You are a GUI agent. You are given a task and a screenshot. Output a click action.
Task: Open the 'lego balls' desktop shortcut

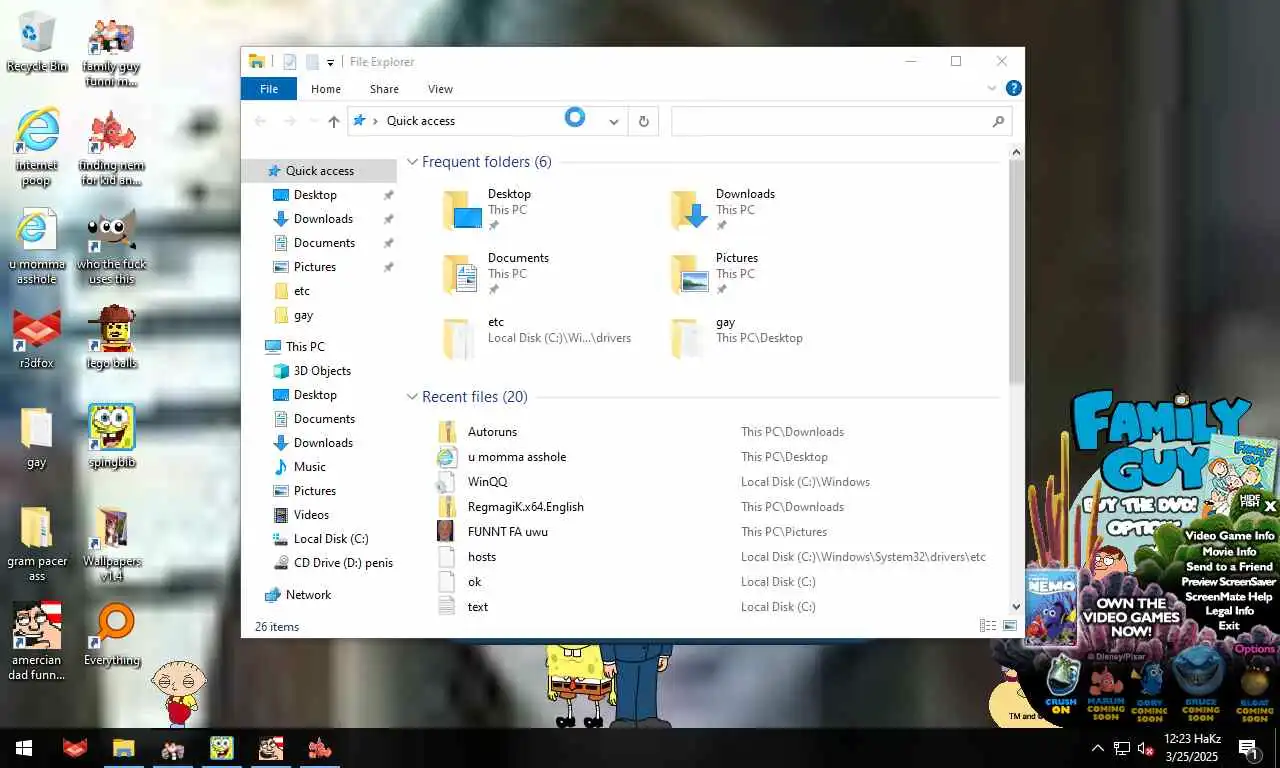111,338
